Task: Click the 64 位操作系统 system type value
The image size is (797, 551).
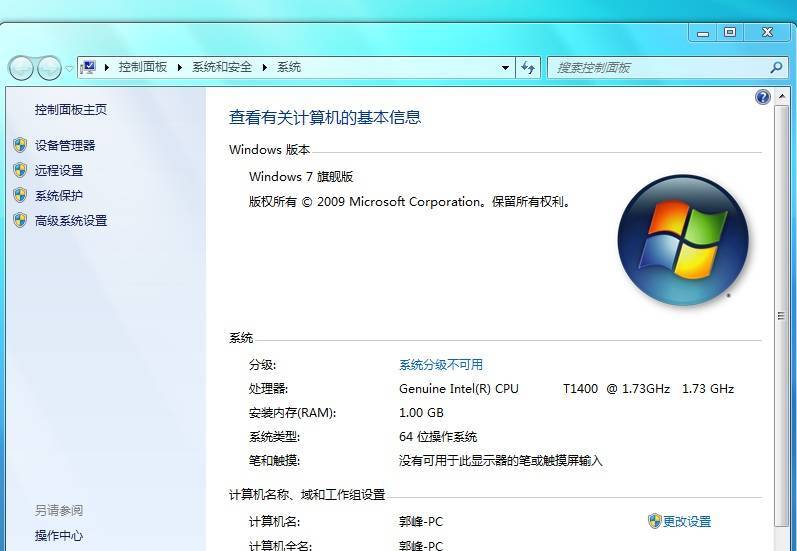Action: point(438,437)
